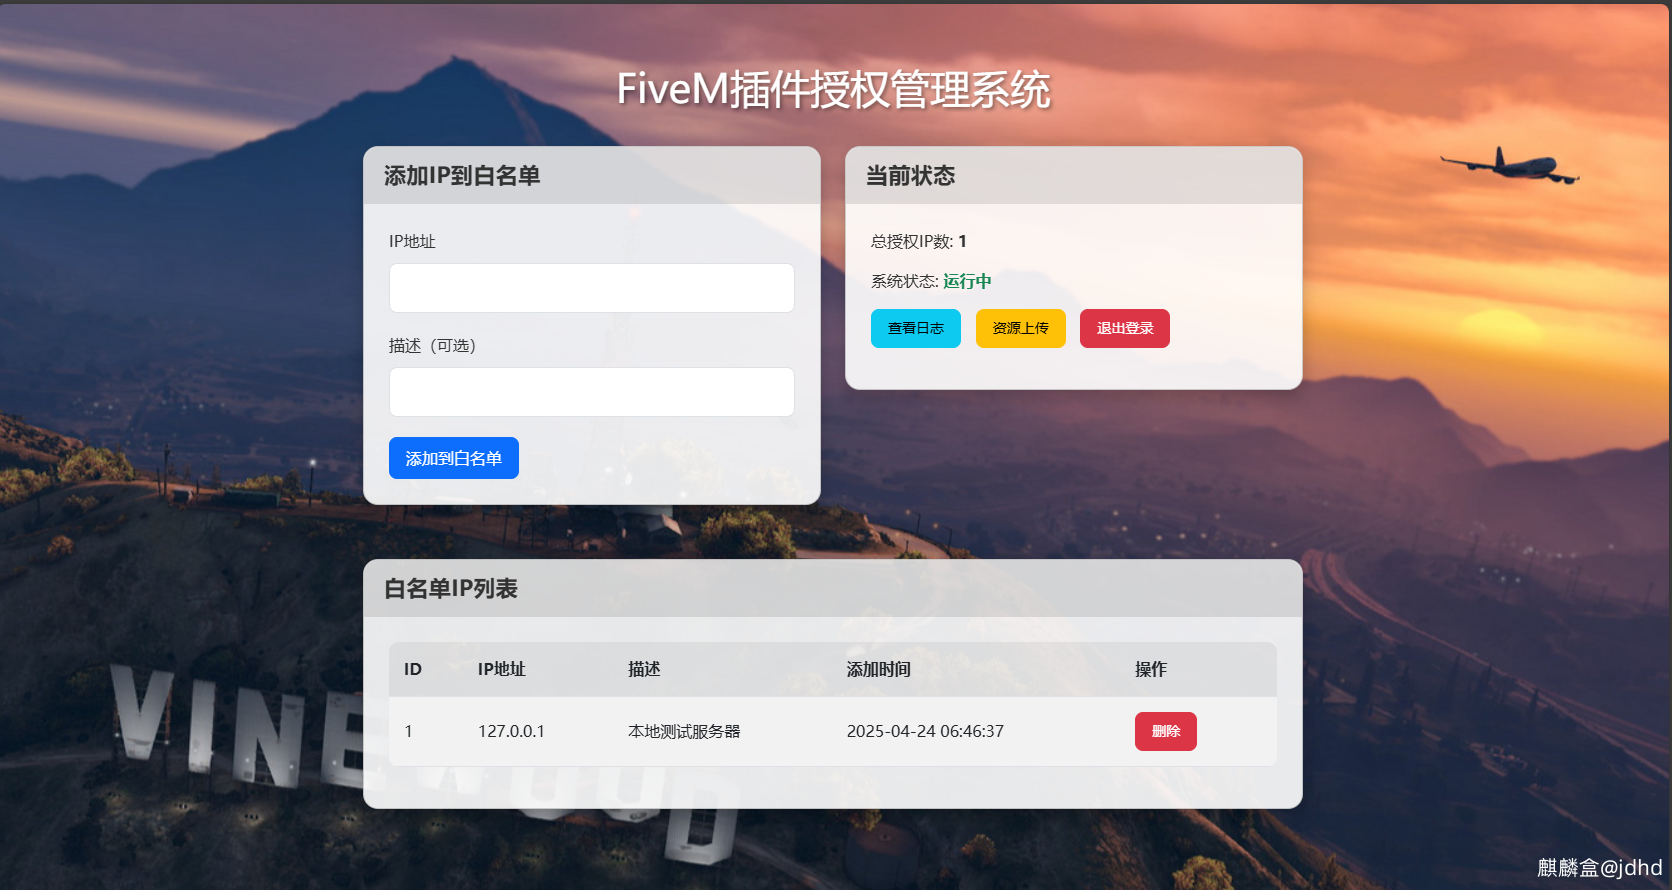Click the timestamp 2025-04-24 06:46:37
1672x890 pixels.
coord(925,731)
